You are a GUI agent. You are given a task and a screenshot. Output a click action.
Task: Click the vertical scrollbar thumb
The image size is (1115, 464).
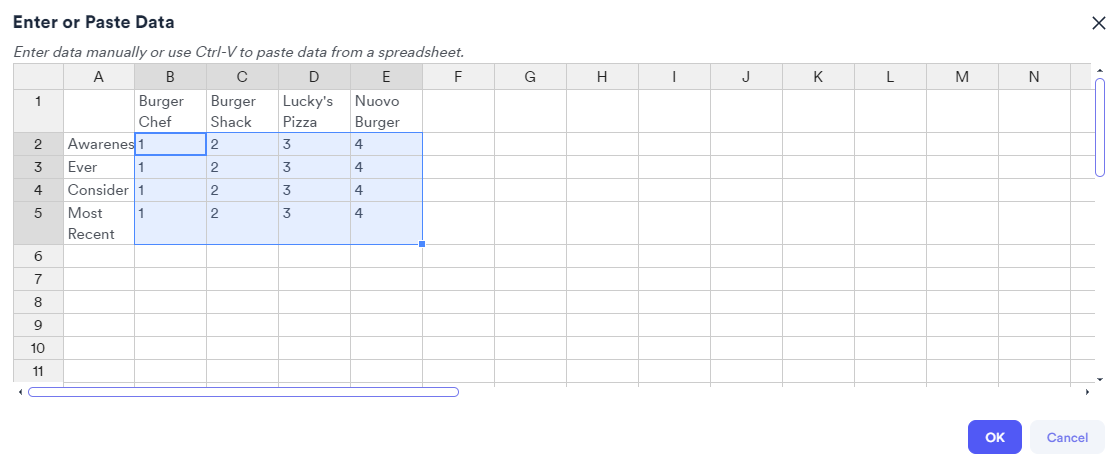pos(1100,126)
